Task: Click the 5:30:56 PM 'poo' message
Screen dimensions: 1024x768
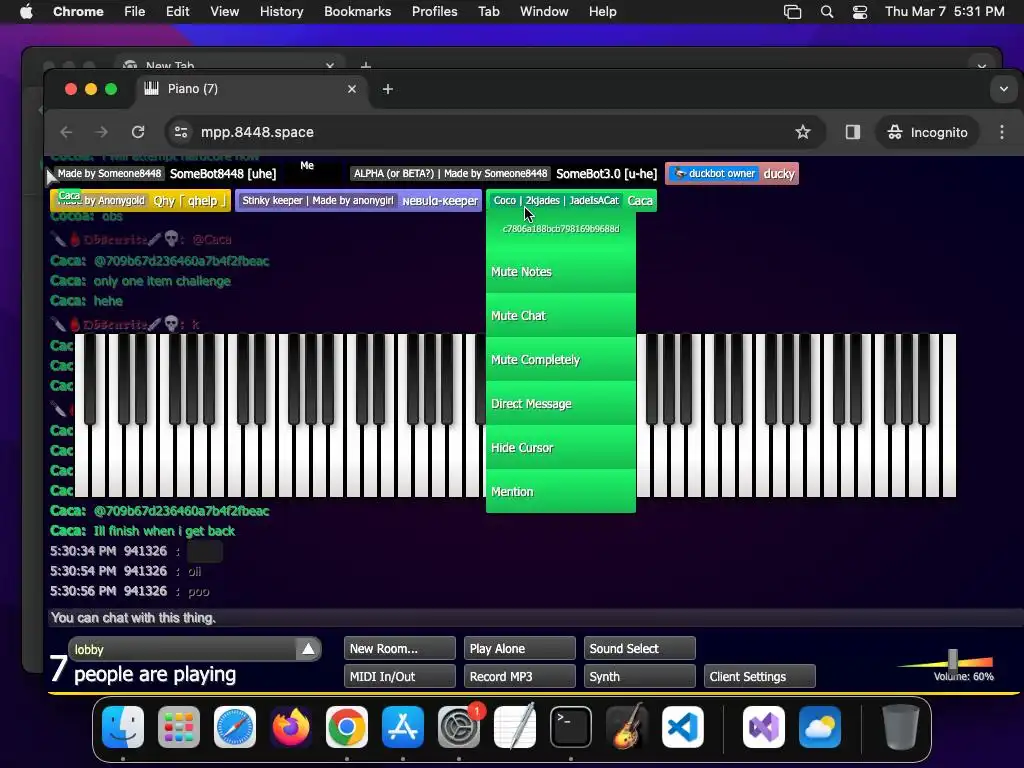Action: pos(130,591)
